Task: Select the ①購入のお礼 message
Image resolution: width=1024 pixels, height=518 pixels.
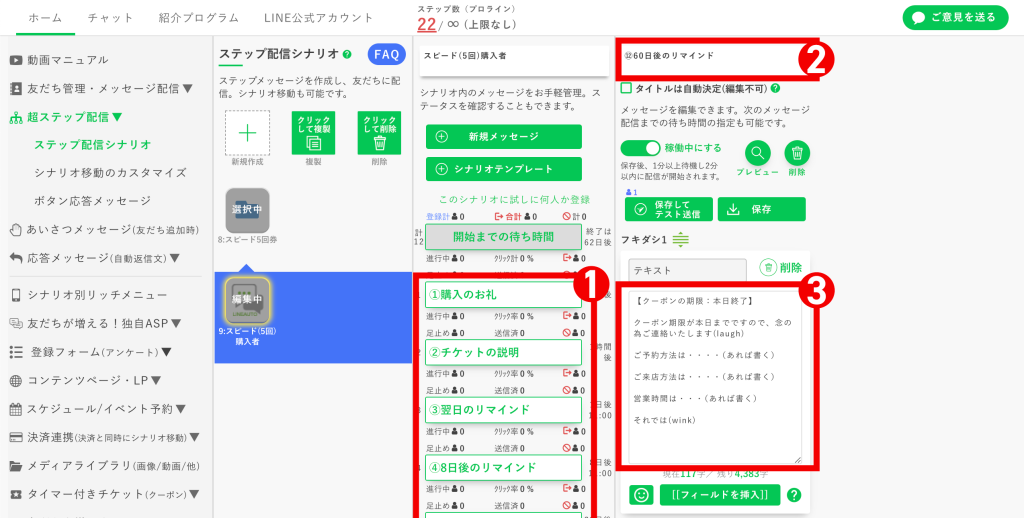Action: pos(504,295)
